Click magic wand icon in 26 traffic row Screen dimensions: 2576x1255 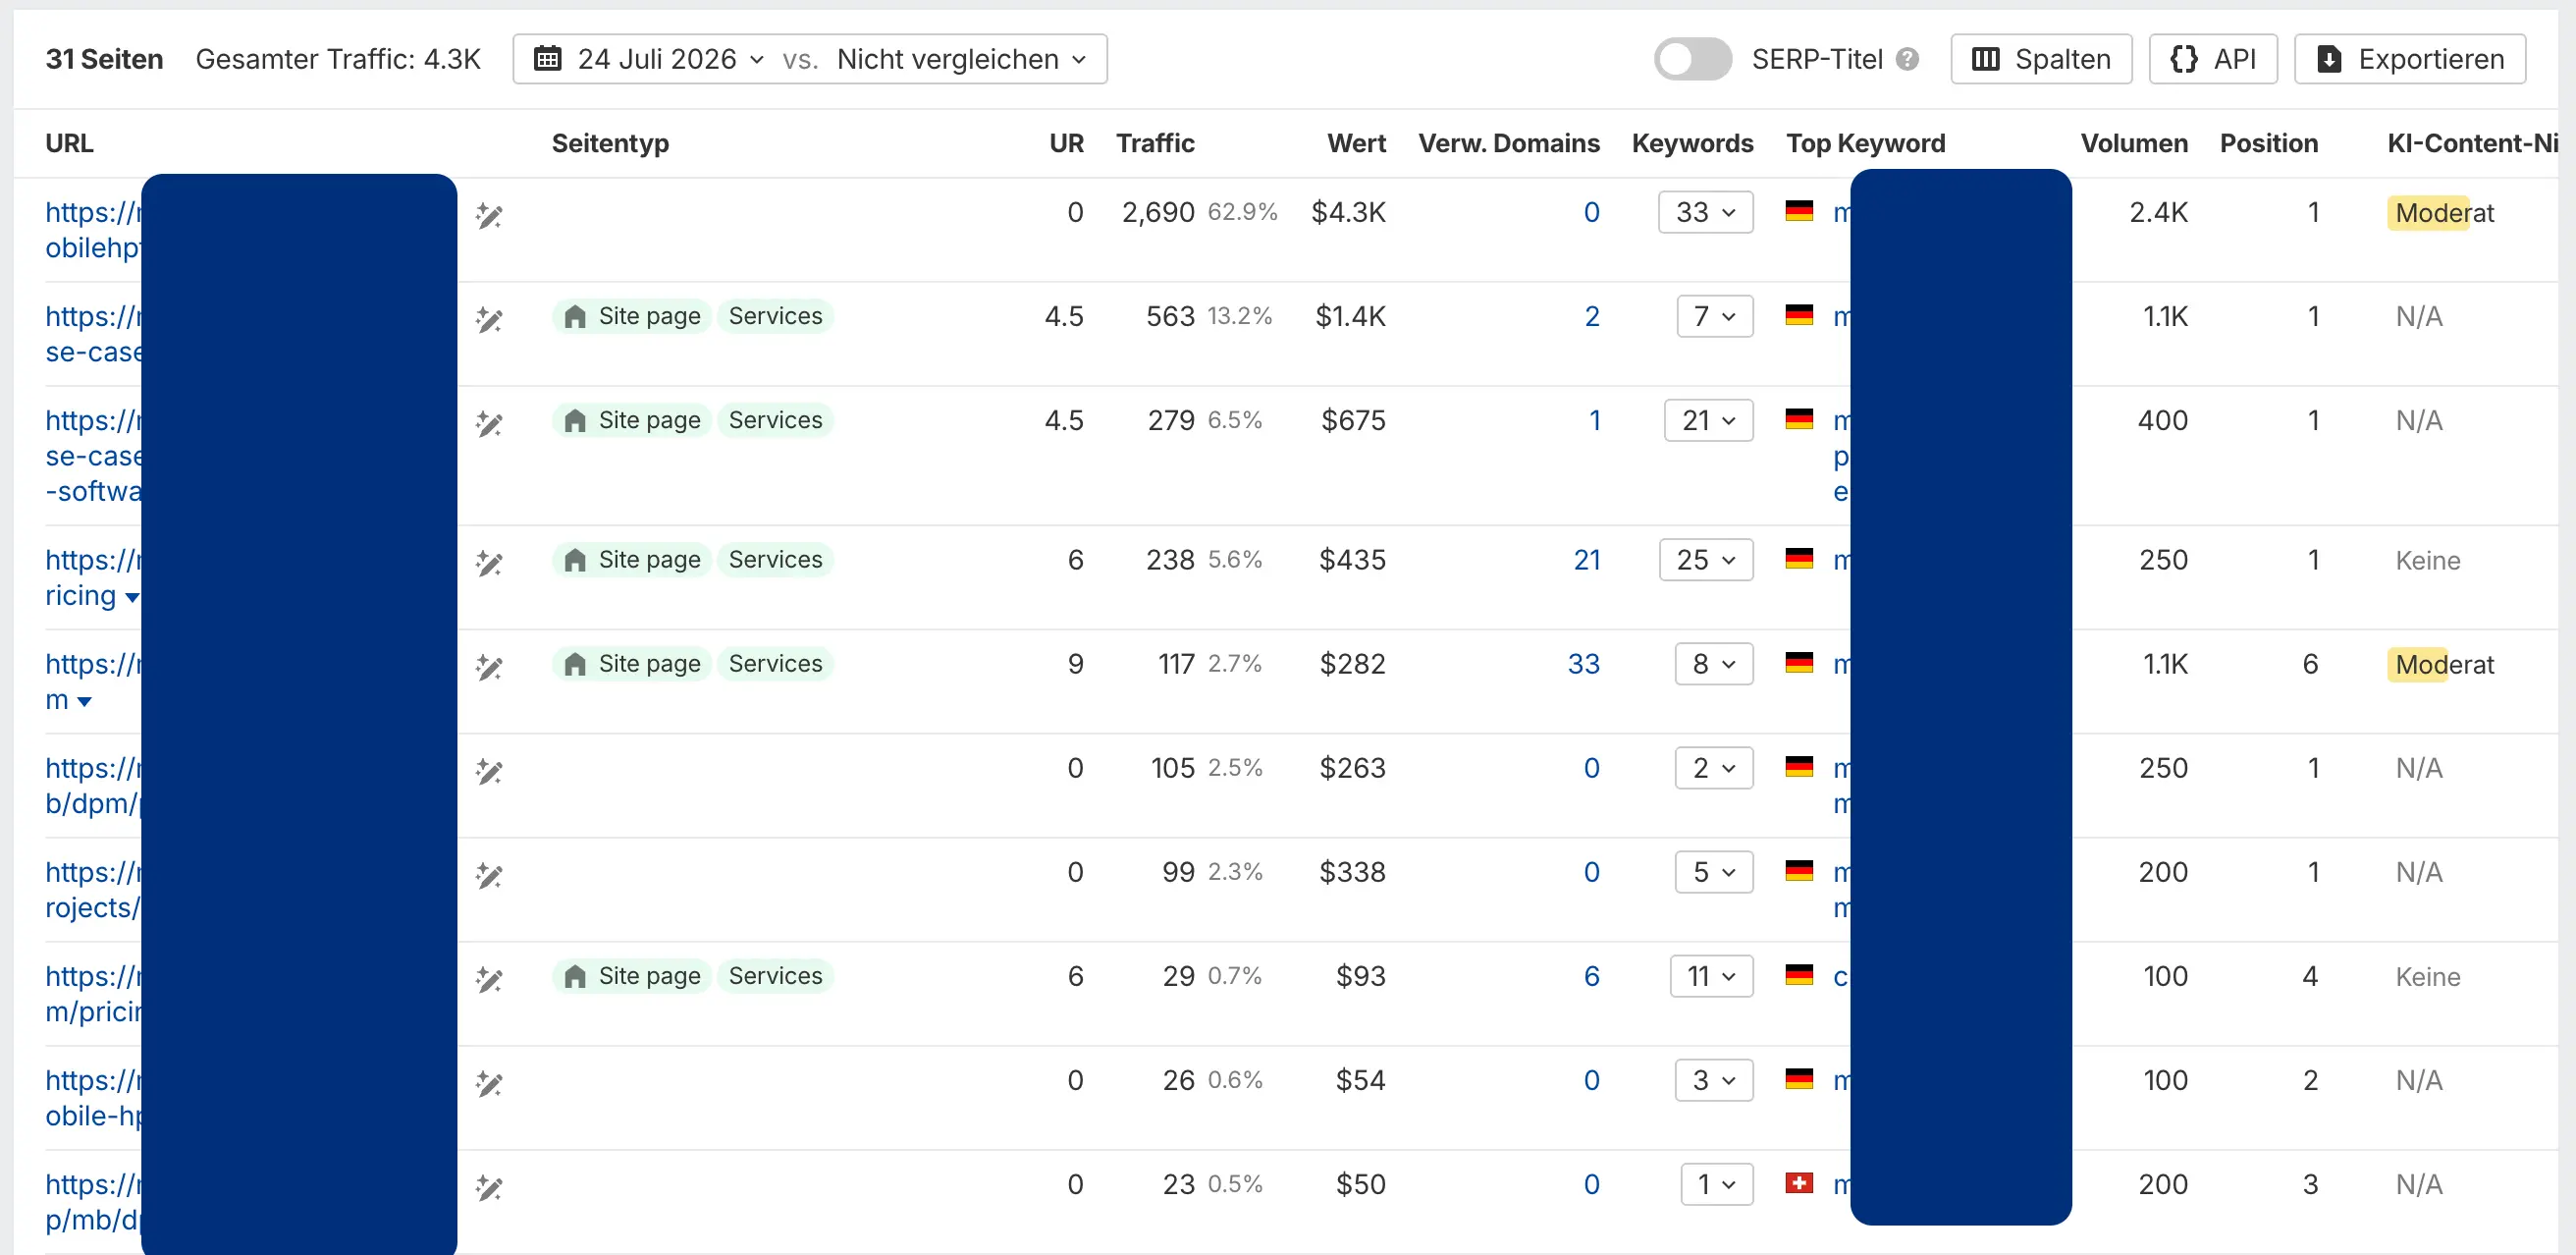[x=489, y=1083]
